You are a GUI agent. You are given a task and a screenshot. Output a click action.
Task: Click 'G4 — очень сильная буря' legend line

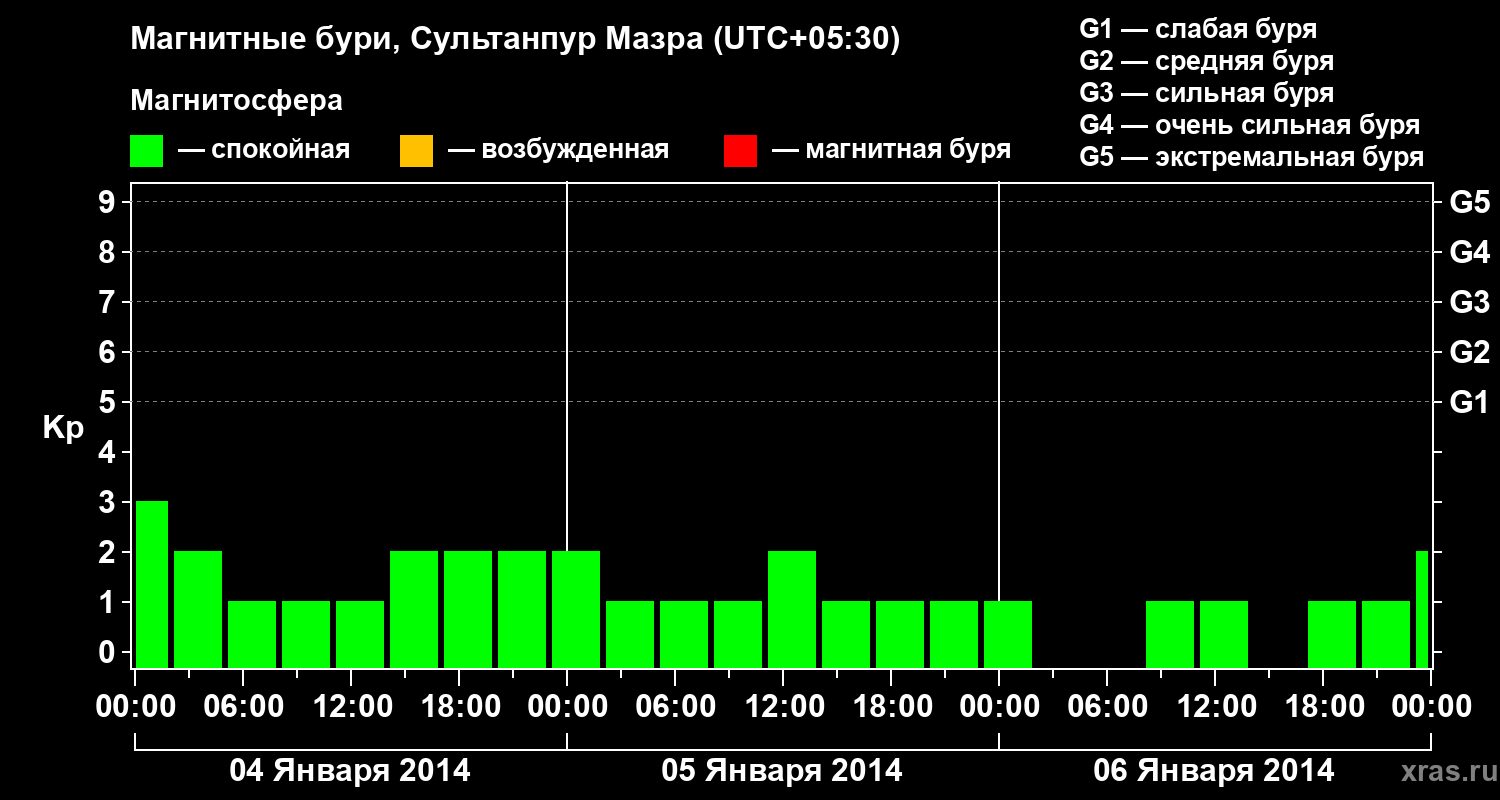tap(1250, 125)
